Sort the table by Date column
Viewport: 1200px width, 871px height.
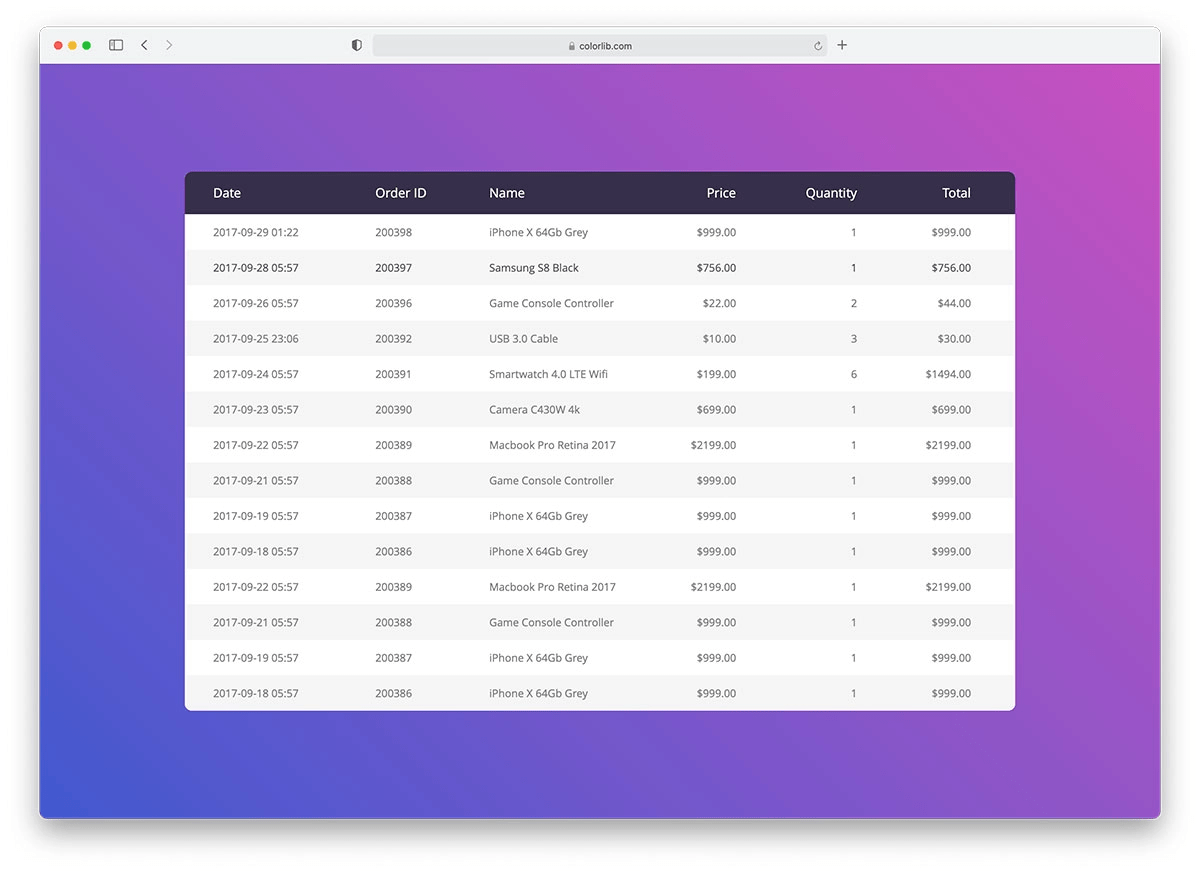[x=227, y=192]
